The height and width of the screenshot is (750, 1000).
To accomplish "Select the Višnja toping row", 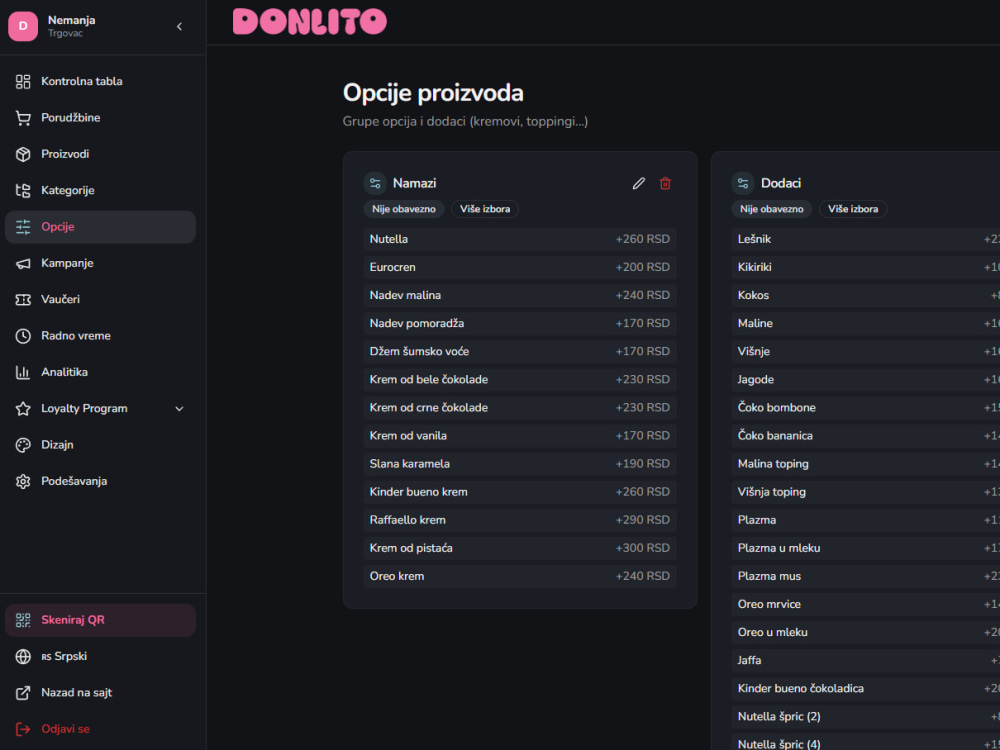I will [865, 492].
